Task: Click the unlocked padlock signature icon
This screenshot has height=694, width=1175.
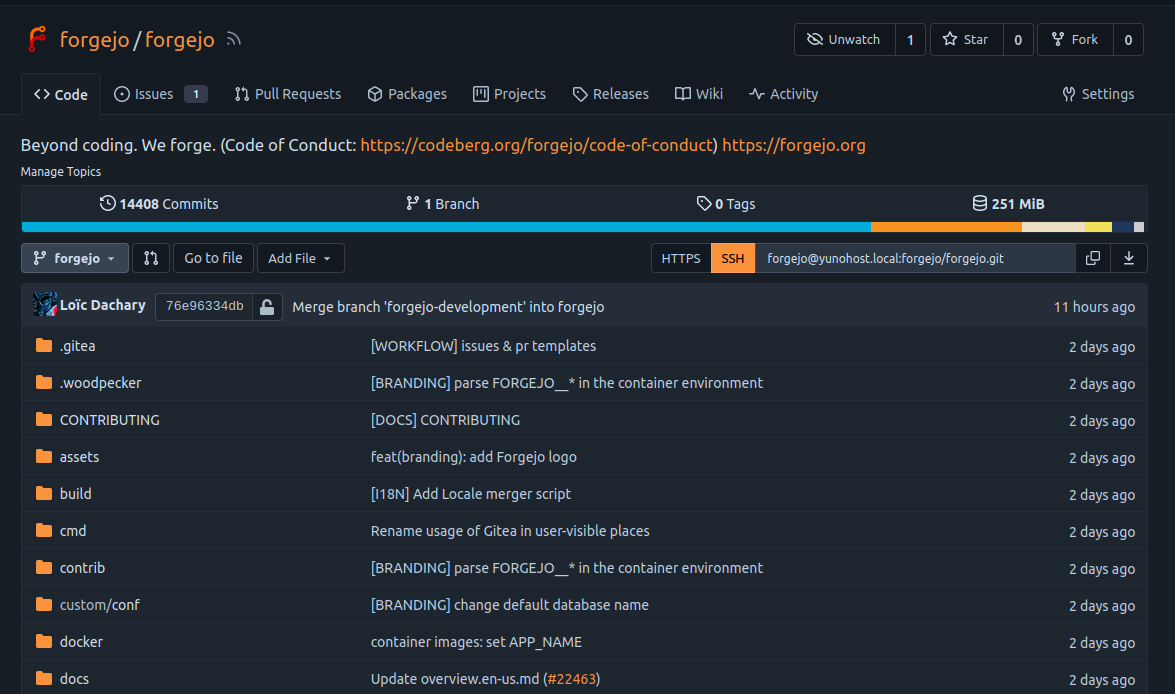Action: click(267, 307)
